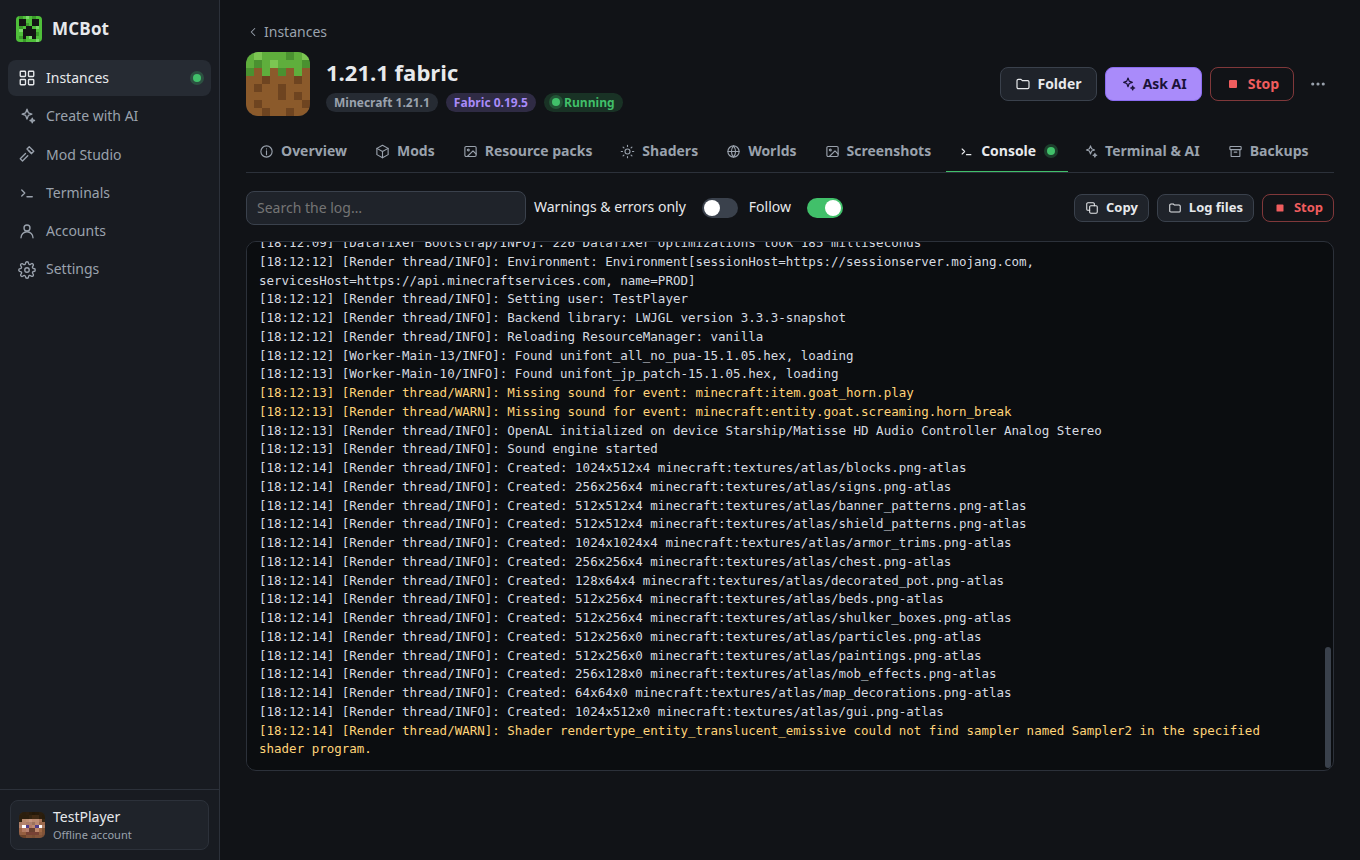
Task: Click the three-dot more options icon
Action: point(1318,84)
